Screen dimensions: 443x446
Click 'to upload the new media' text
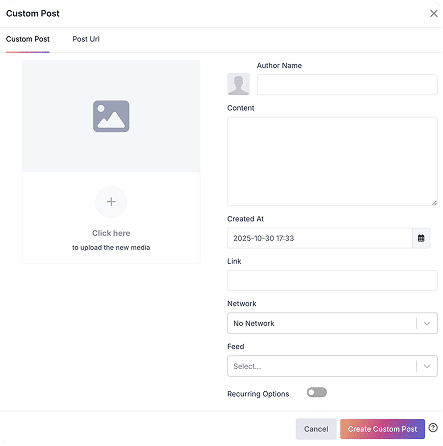[111, 248]
